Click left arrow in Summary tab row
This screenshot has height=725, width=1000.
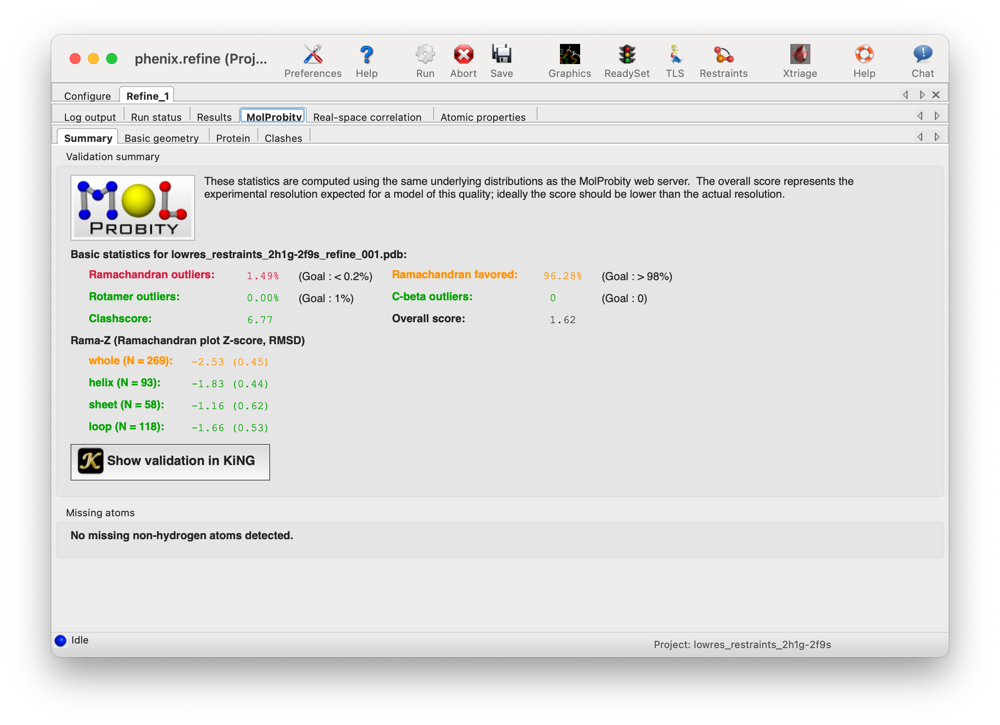[920, 136]
